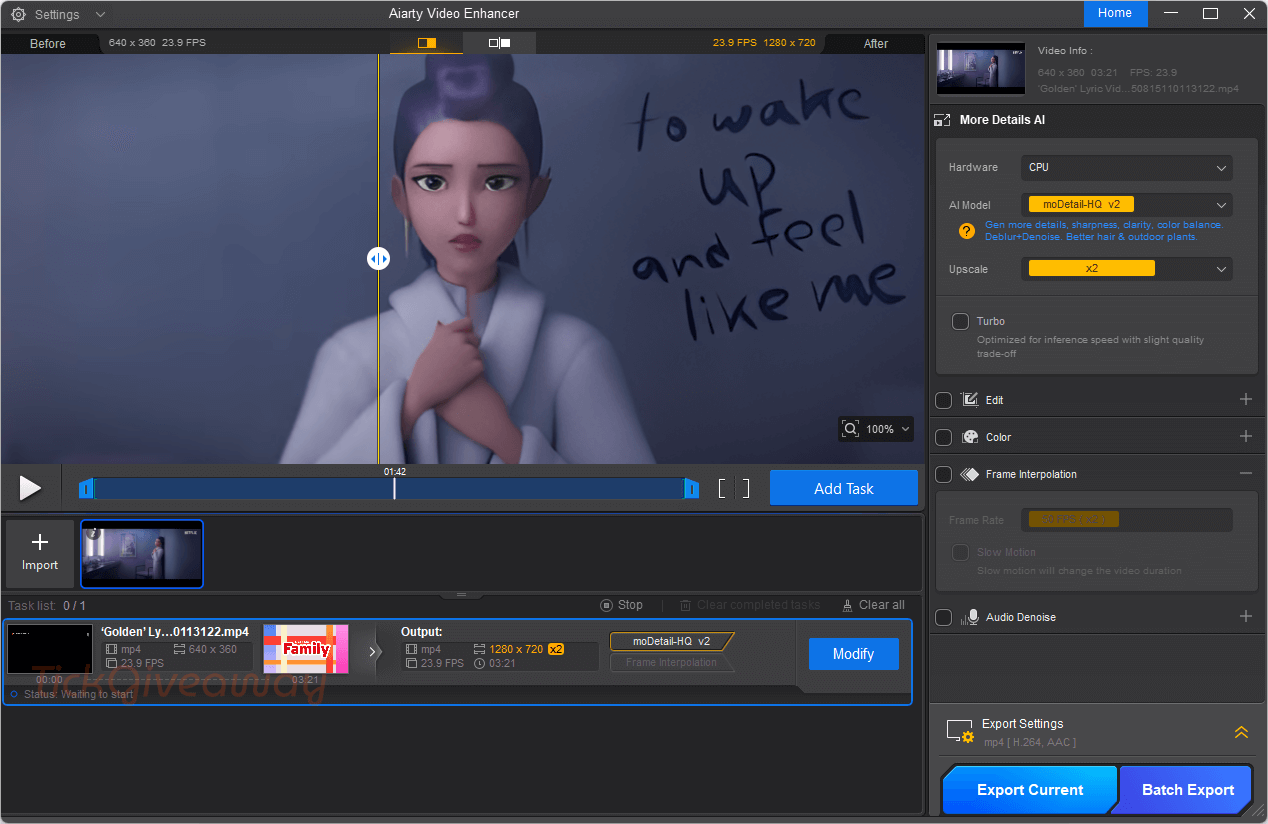This screenshot has width=1268, height=824.
Task: Click the Export Settings icon
Action: pyautogui.click(x=960, y=731)
